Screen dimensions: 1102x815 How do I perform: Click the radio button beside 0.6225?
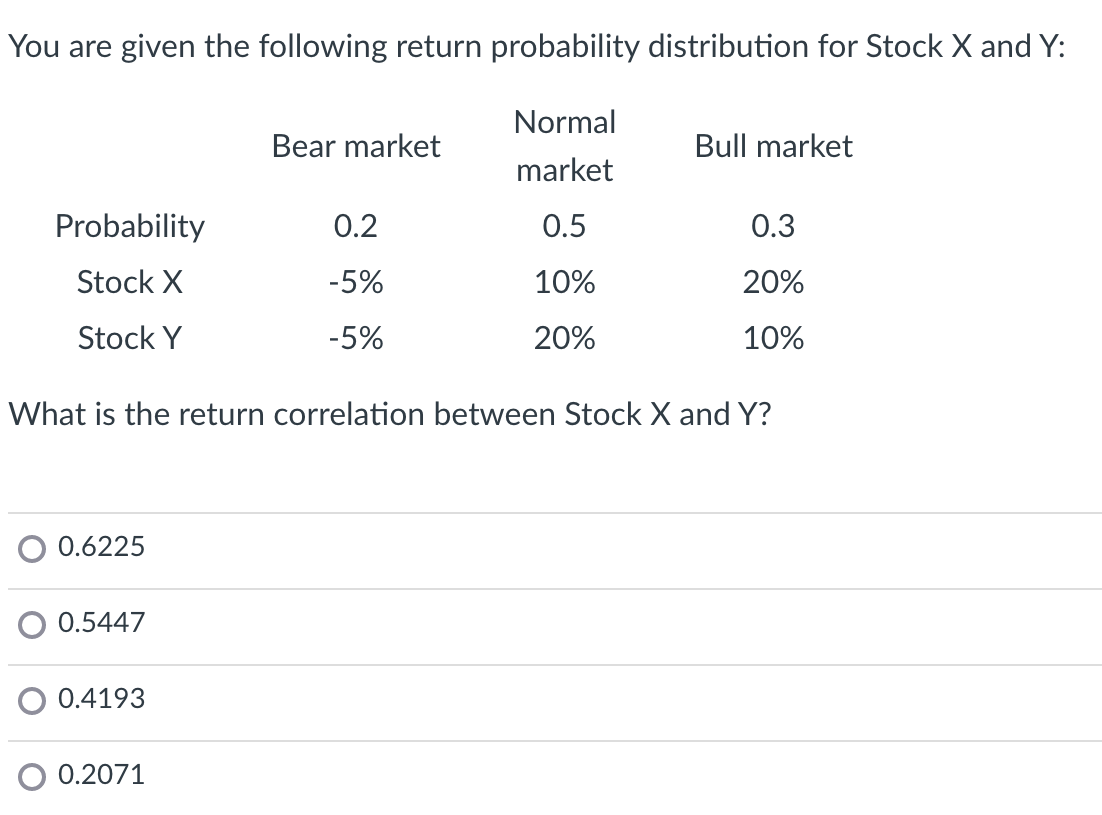[x=31, y=547]
